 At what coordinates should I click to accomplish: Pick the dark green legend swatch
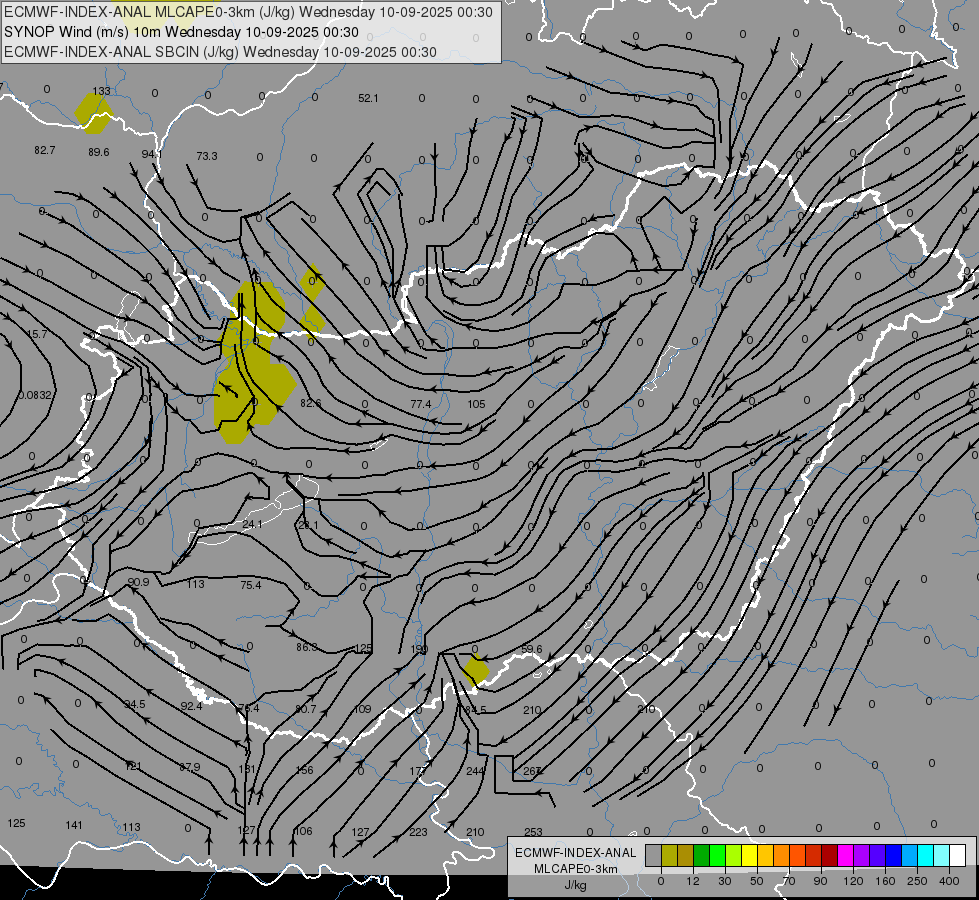[701, 855]
